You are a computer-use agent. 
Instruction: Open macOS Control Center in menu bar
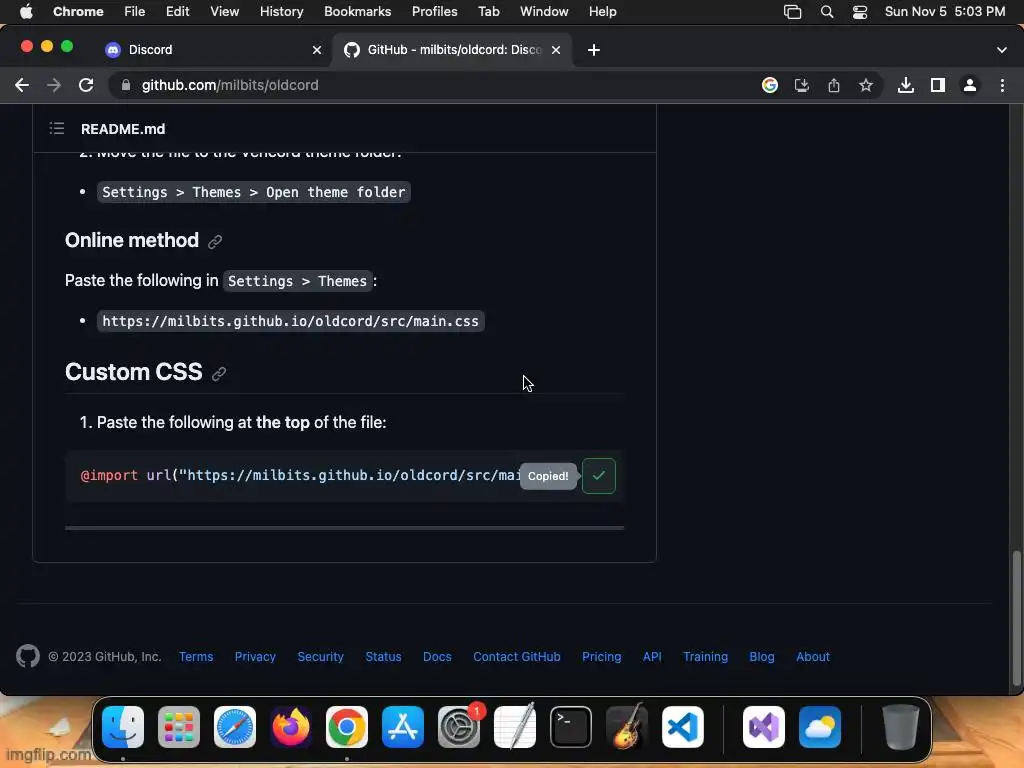(859, 11)
